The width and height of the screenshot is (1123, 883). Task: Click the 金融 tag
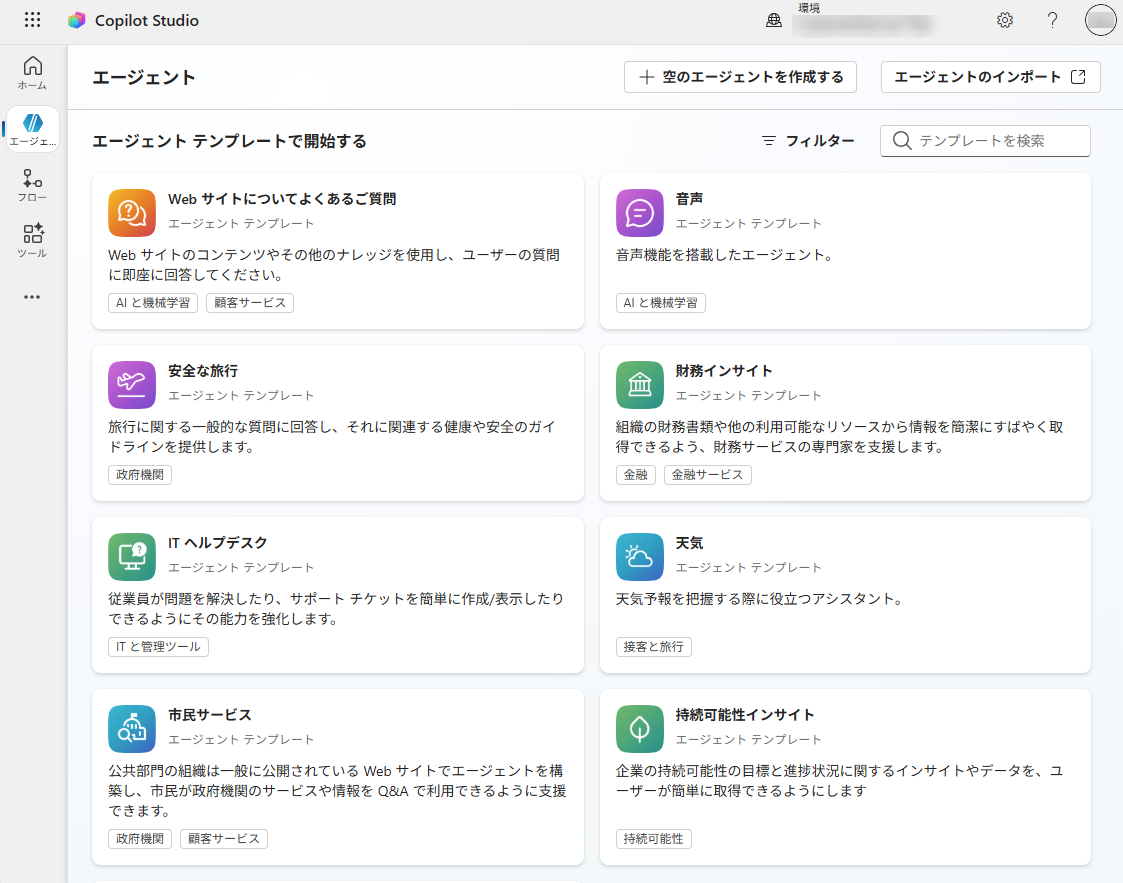click(x=635, y=475)
